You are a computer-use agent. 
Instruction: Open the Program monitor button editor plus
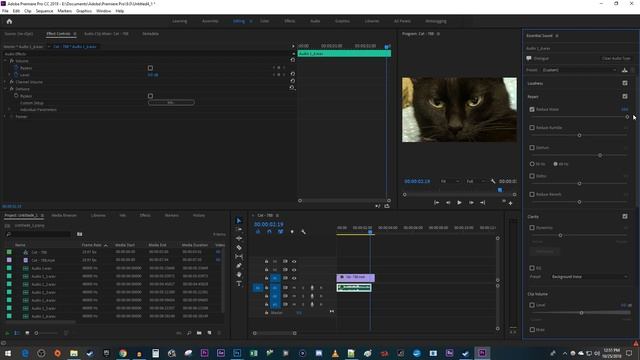coord(510,203)
